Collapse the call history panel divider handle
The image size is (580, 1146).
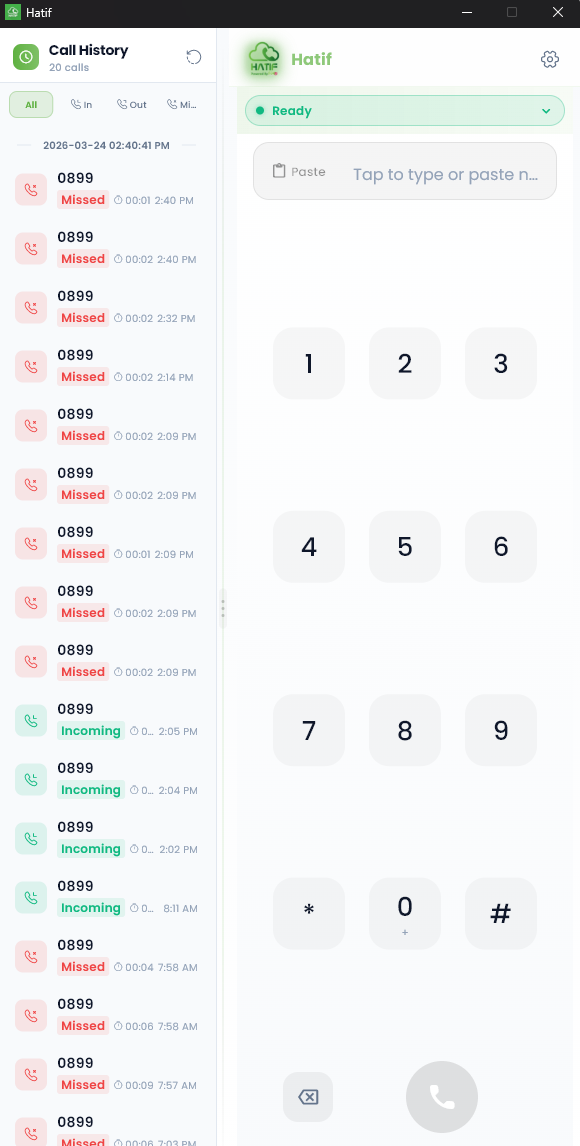(223, 609)
